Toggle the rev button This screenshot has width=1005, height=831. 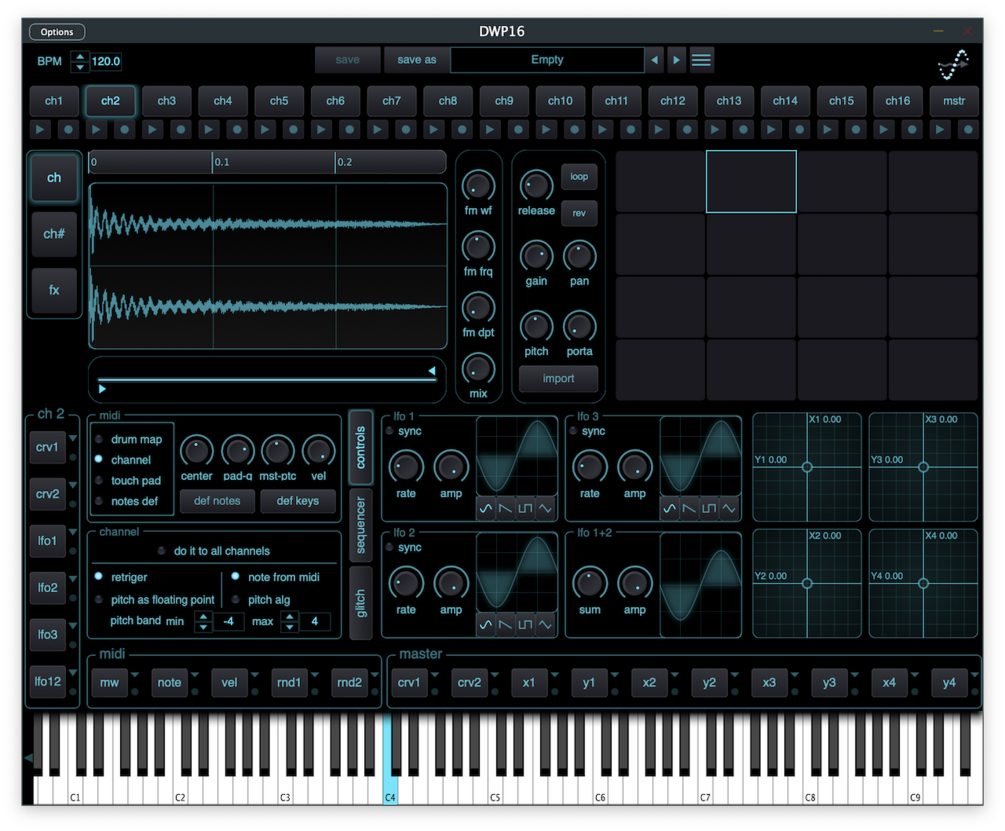pyautogui.click(x=579, y=213)
